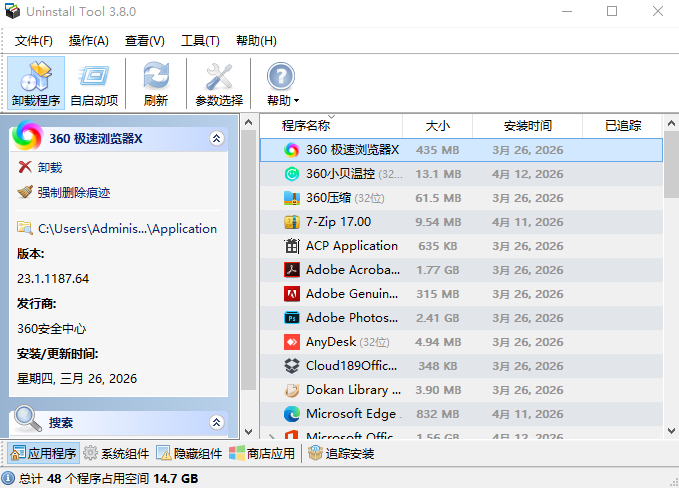679x488 pixels.
Task: Collapse the 搜索 search panel chevron
Action: 217,422
